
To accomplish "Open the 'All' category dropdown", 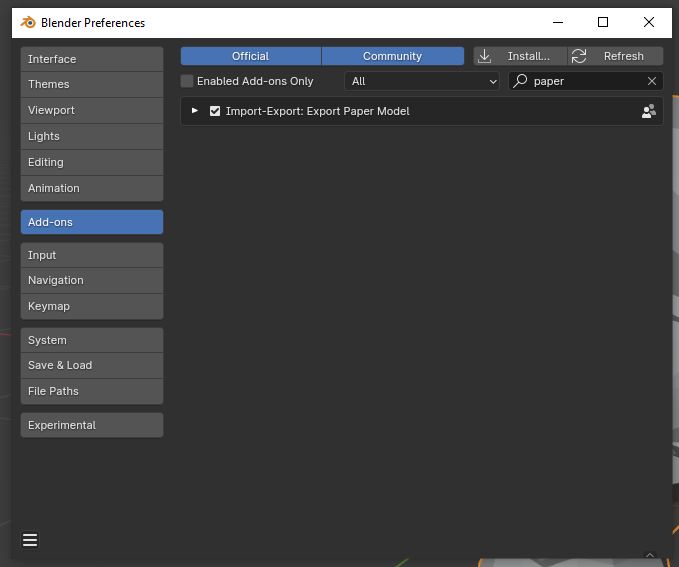I will [422, 81].
